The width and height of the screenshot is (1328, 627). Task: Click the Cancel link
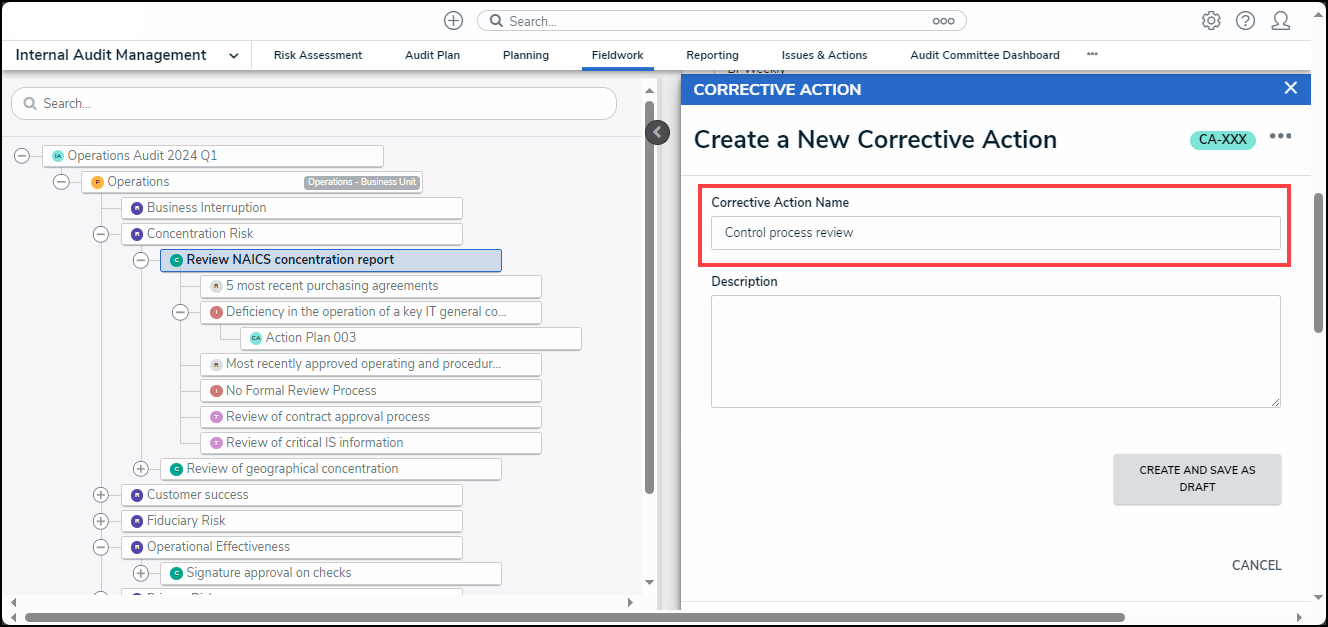[1256, 565]
